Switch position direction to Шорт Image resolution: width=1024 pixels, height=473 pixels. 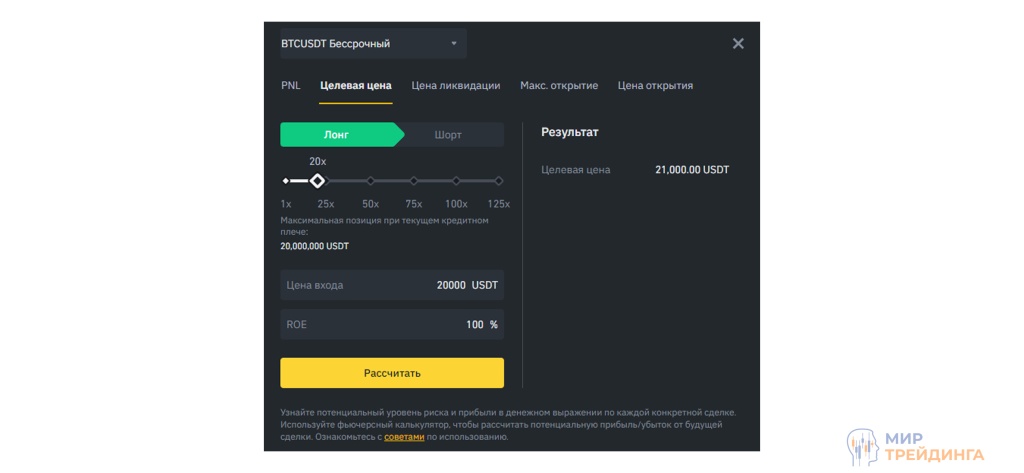tap(448, 135)
